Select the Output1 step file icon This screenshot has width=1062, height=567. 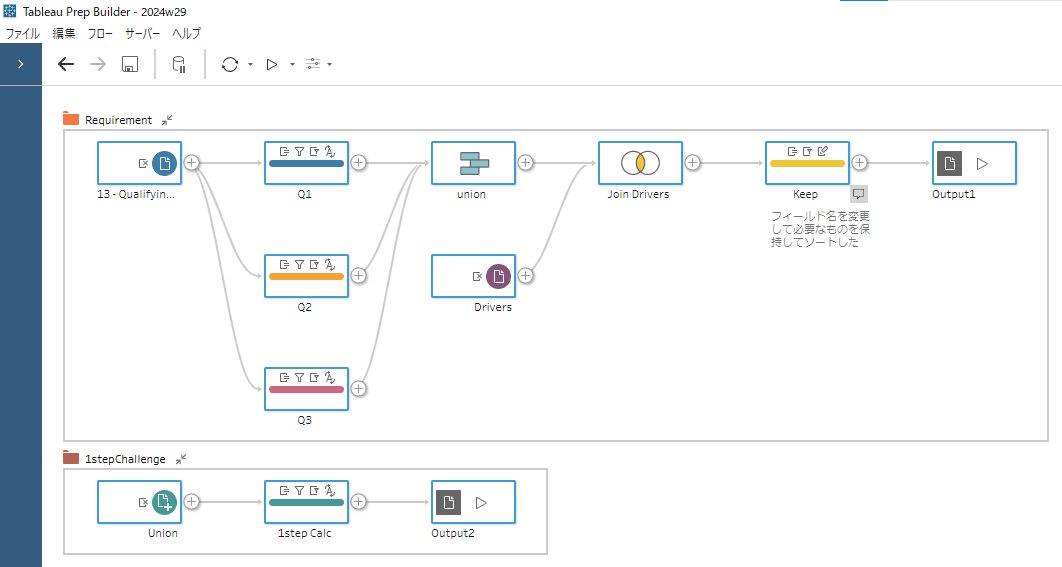pyautogui.click(x=950, y=163)
